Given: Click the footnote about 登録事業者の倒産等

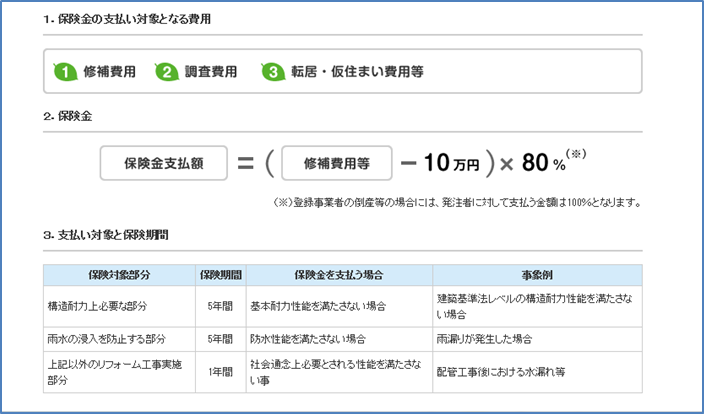Looking at the screenshot, I should tap(456, 202).
